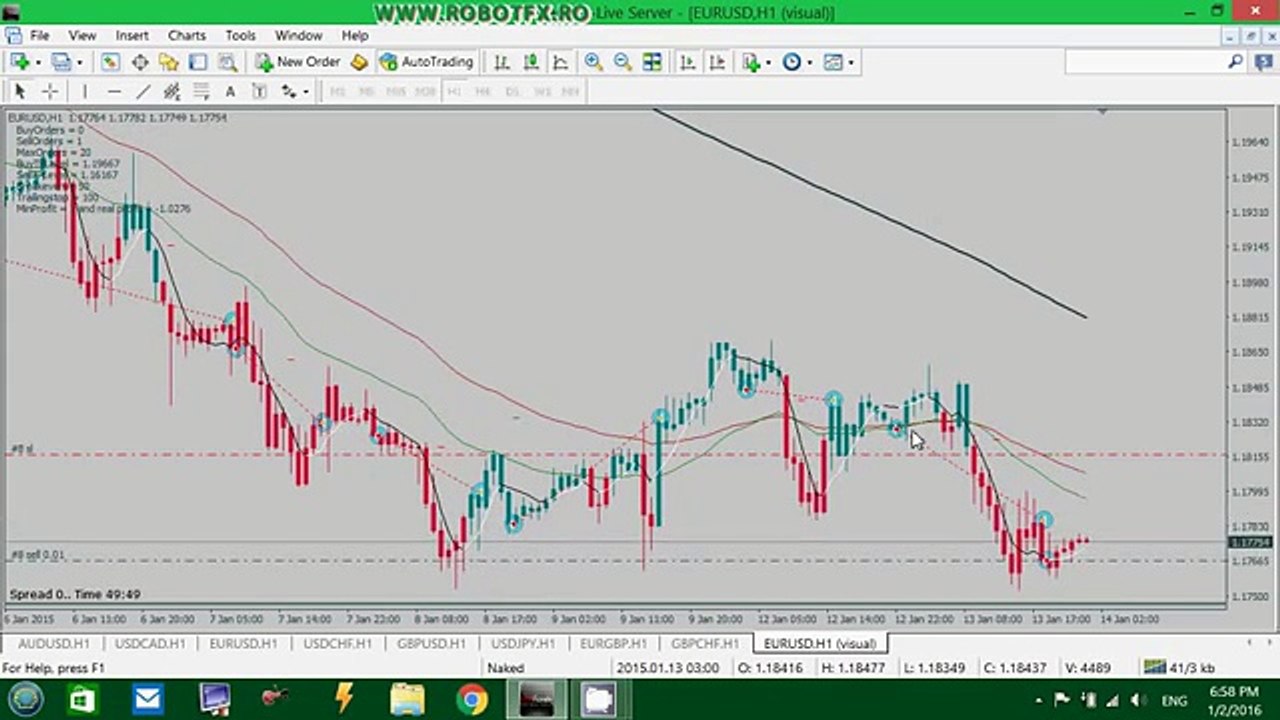Expand the New Chart dropdown arrow

[x=36, y=62]
